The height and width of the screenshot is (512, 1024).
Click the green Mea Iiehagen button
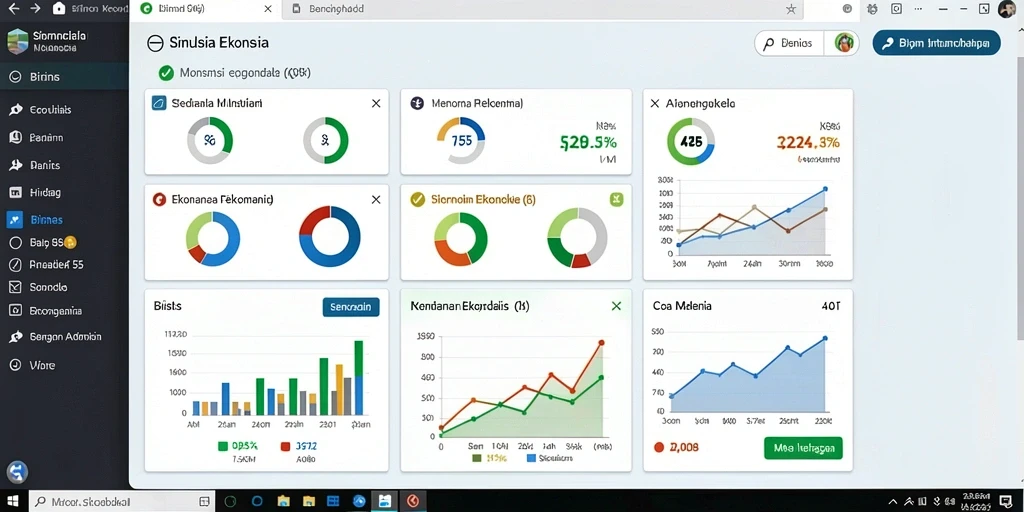pyautogui.click(x=803, y=449)
